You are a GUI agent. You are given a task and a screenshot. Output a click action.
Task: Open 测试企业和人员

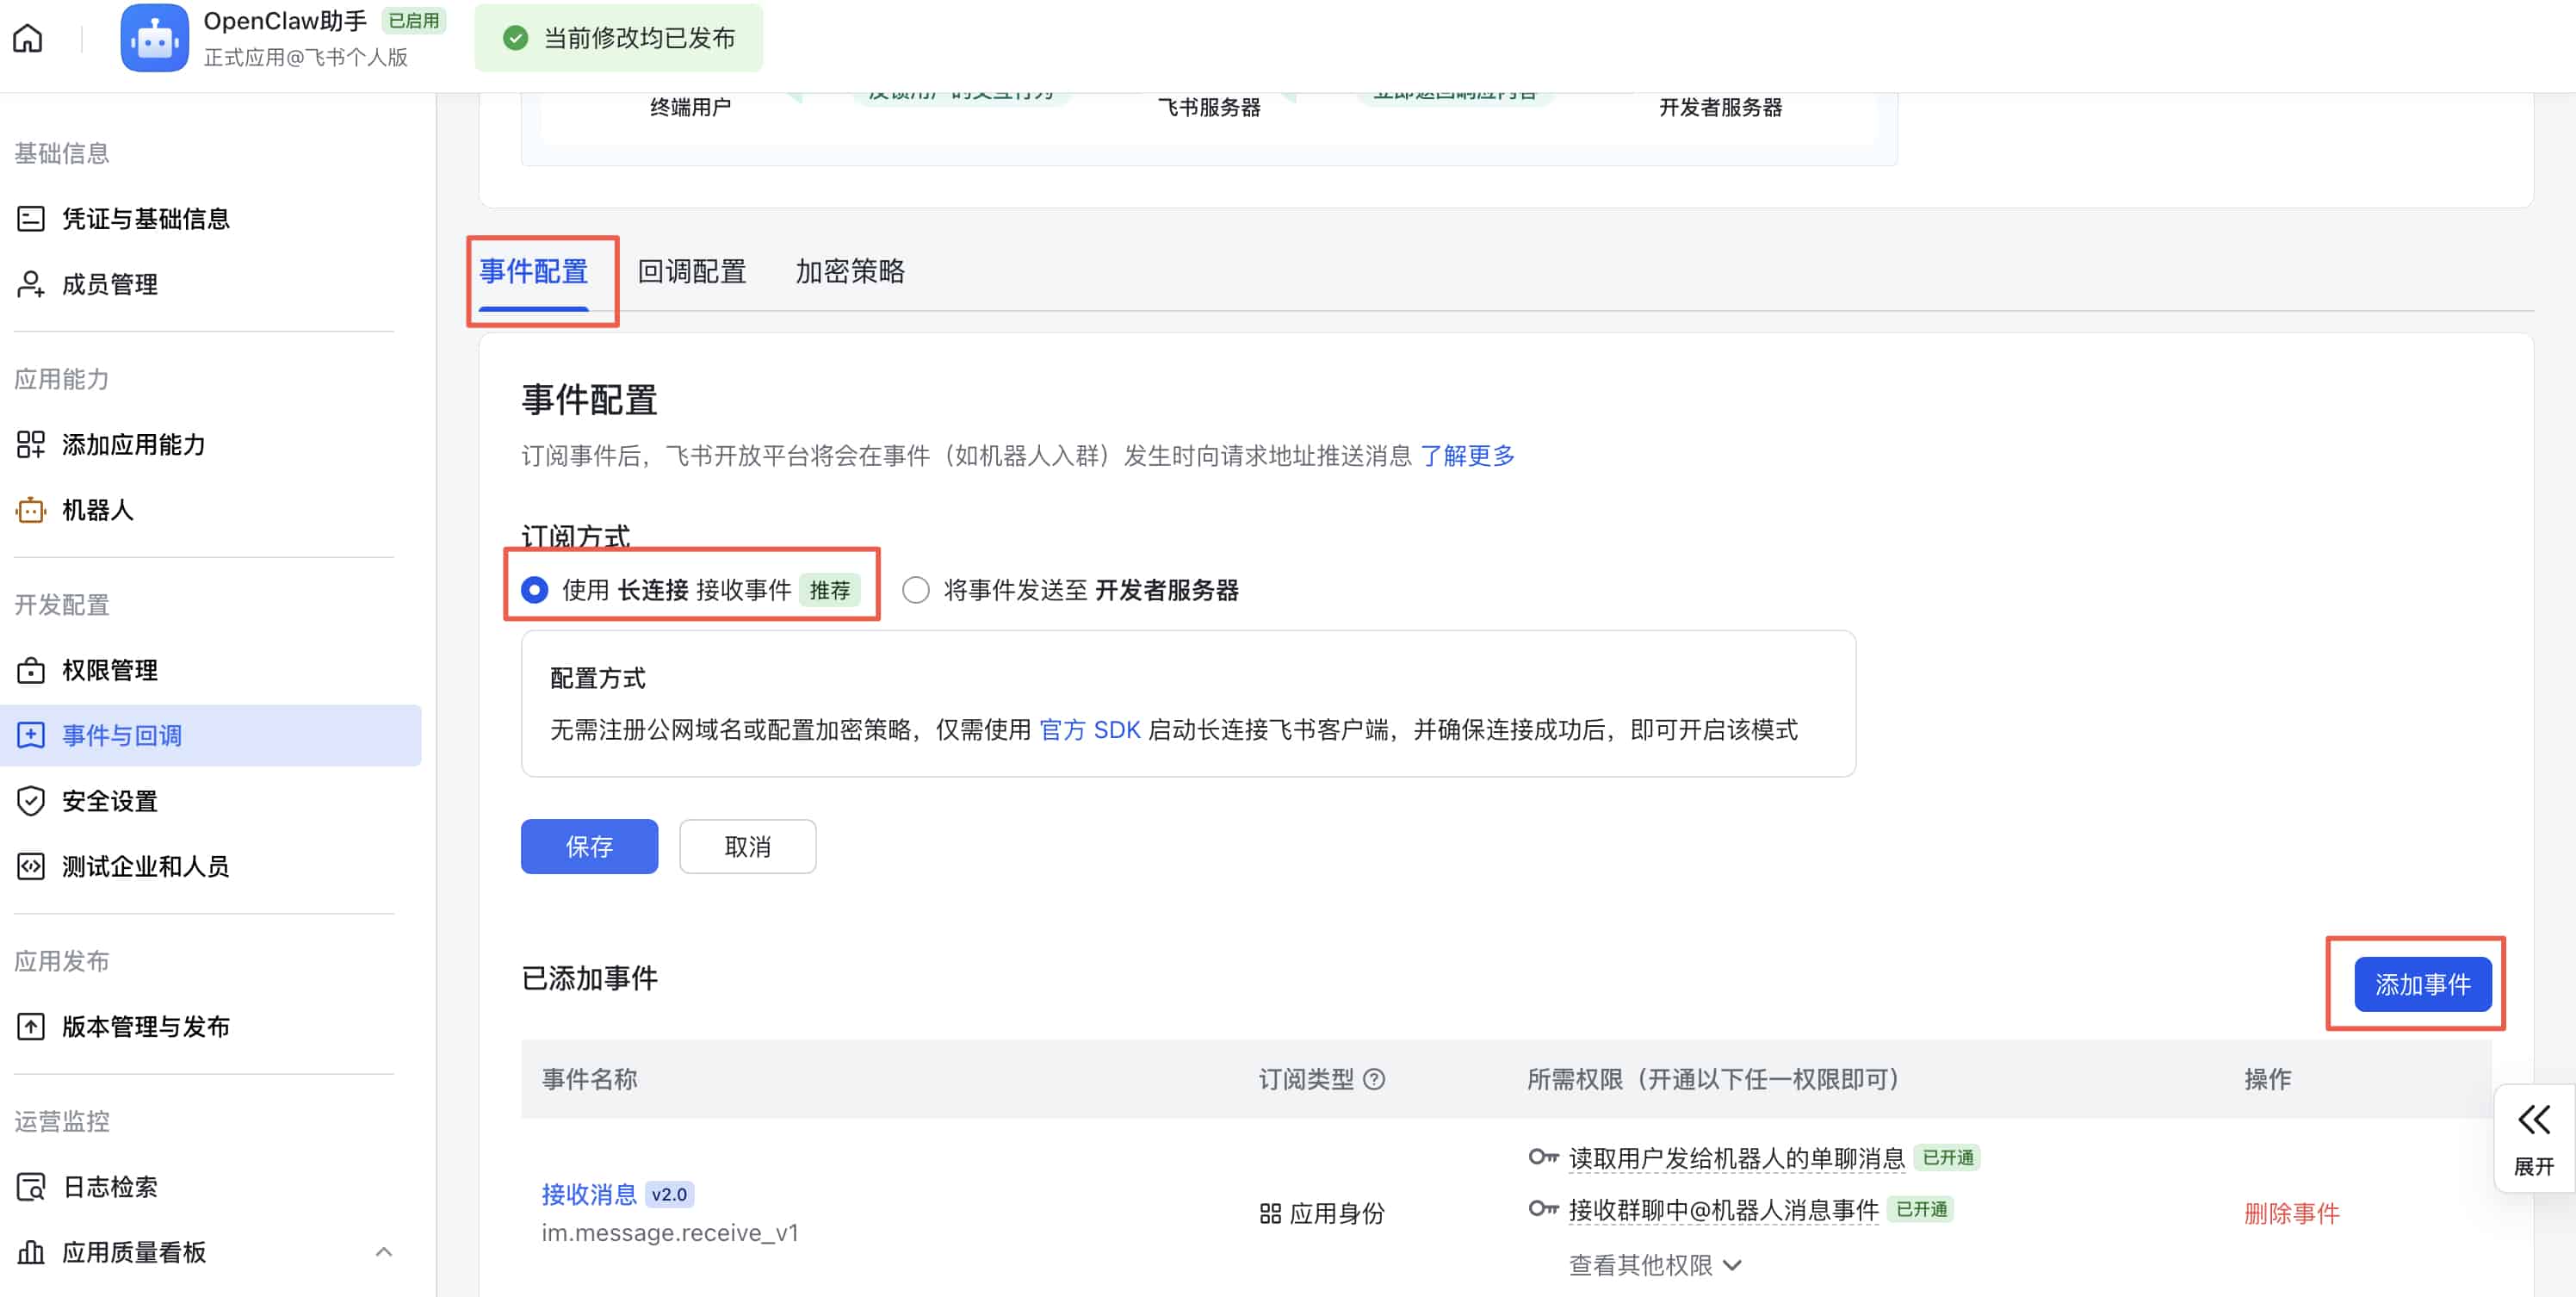coord(146,866)
